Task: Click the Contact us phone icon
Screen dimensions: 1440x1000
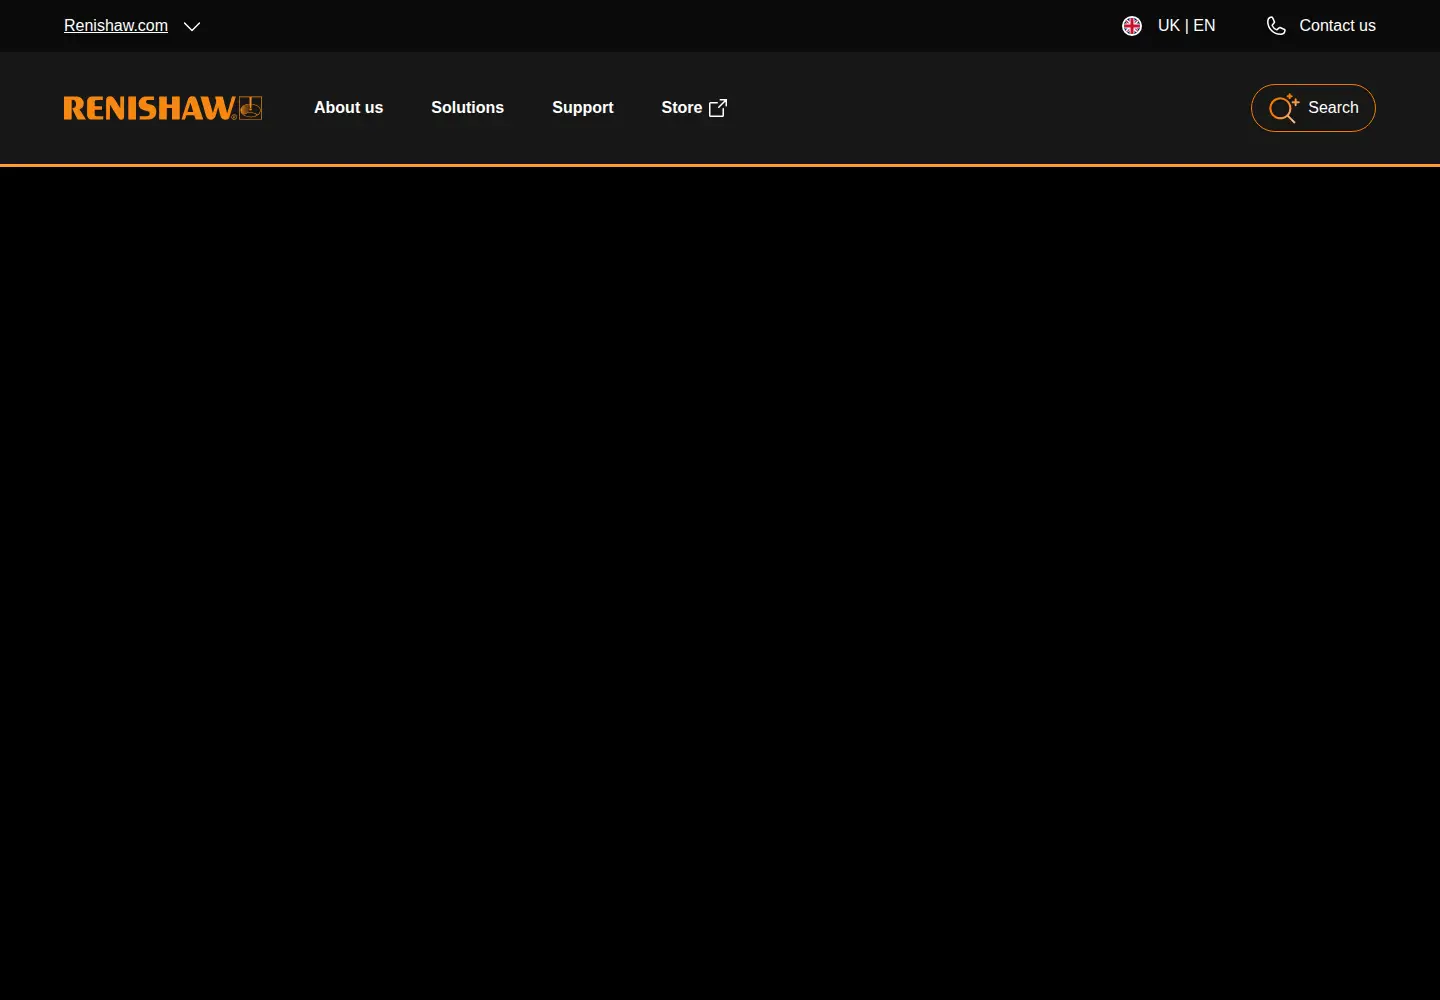Action: 1276,26
